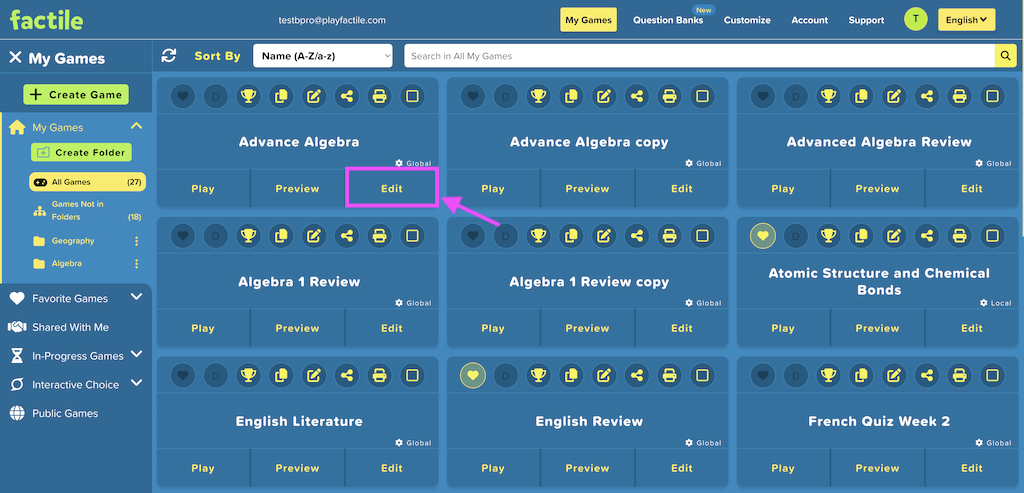Tick the selection checkbox on Advance Algebra
The image size is (1024, 493).
pos(412,96)
